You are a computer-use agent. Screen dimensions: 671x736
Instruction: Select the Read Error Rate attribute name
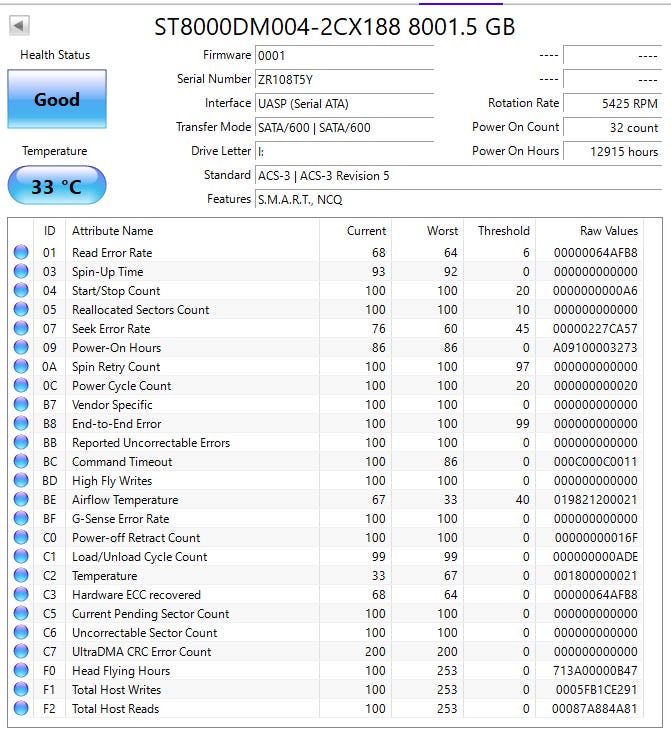(112, 253)
